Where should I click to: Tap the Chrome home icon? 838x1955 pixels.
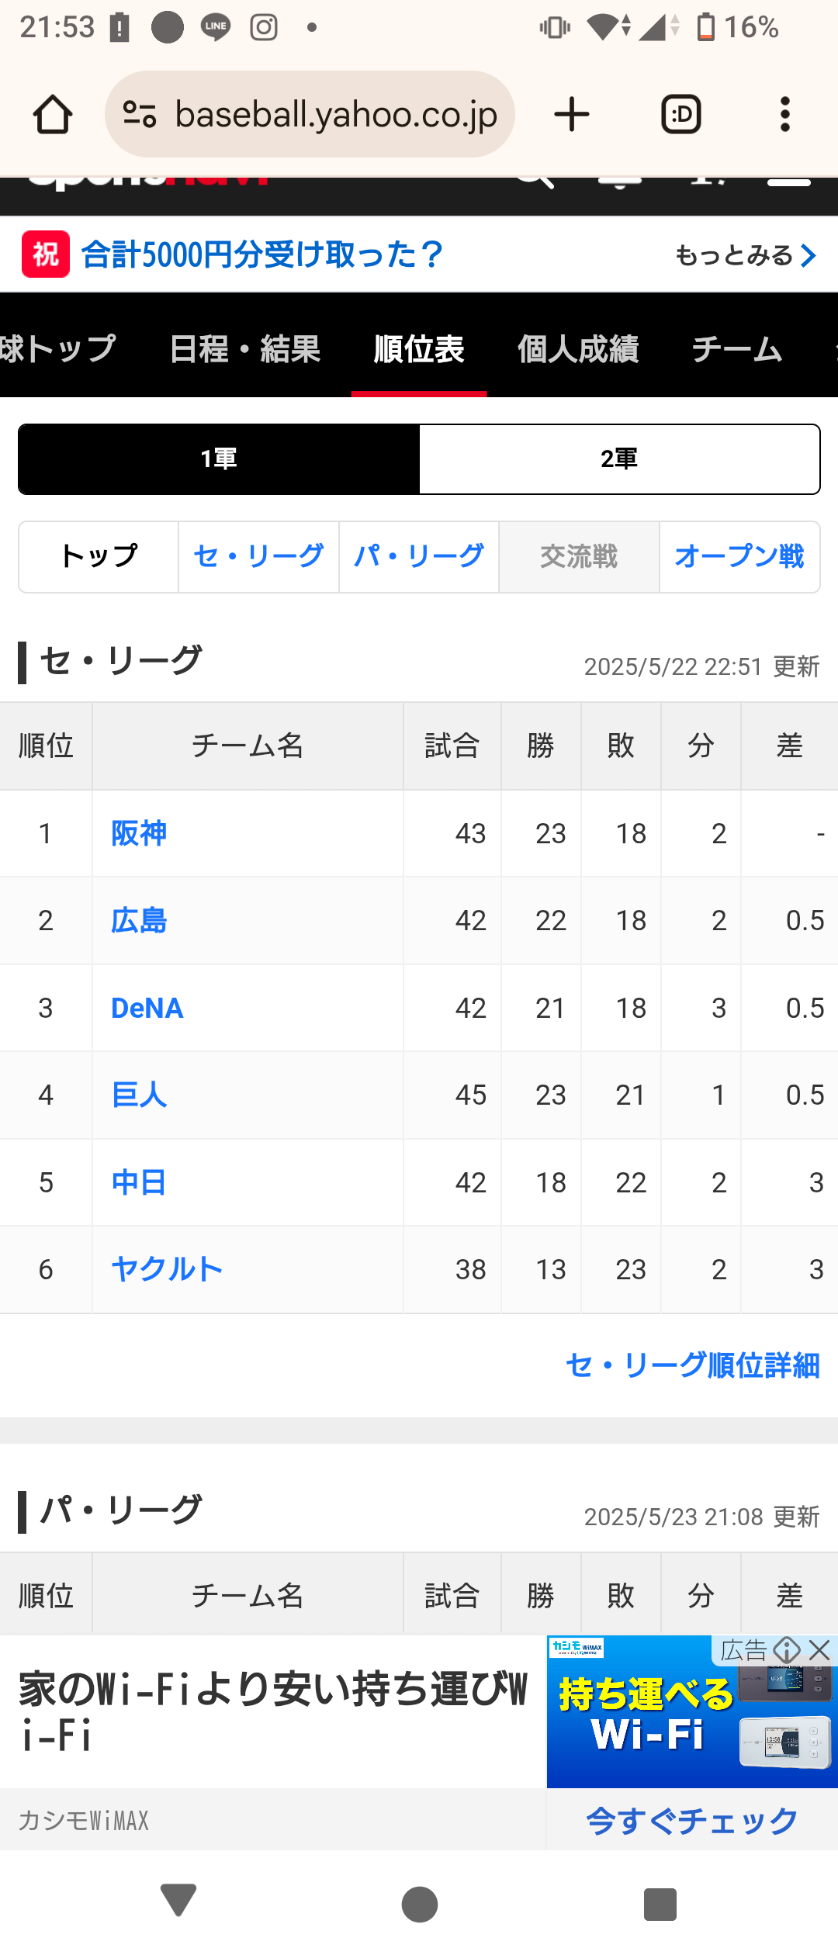coord(53,114)
